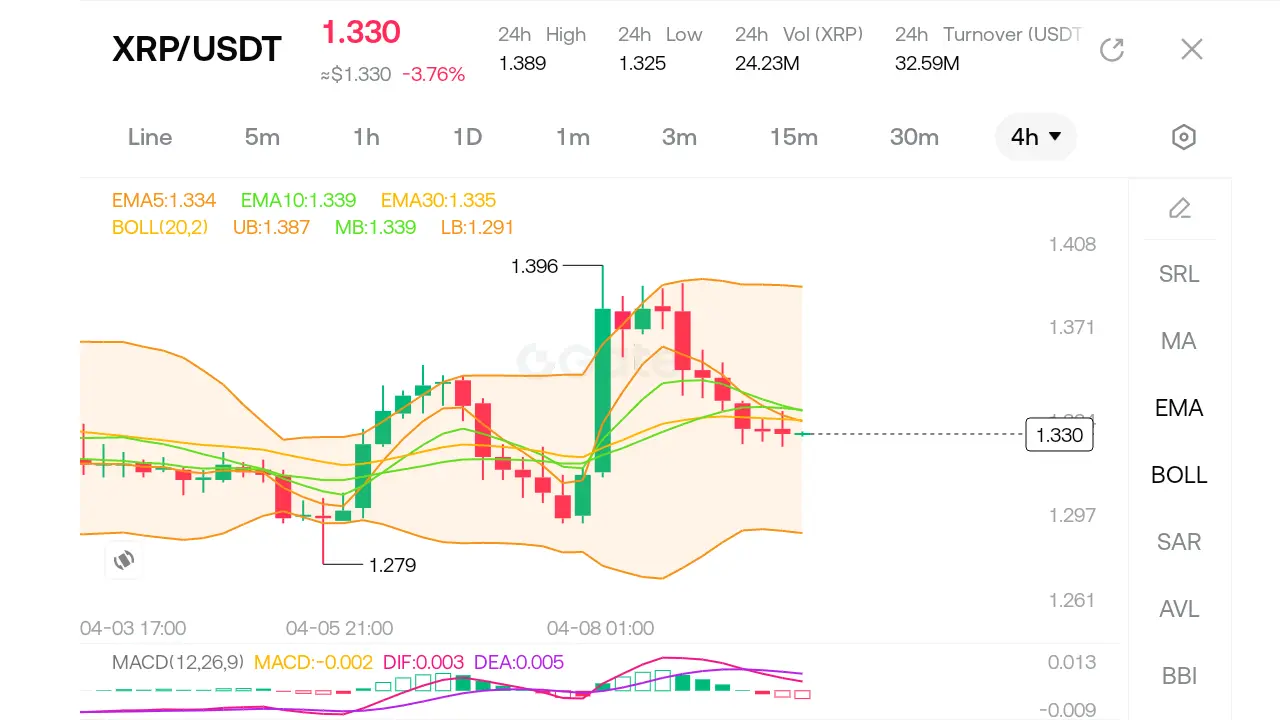The height and width of the screenshot is (720, 1280).
Task: Click the EMA30:1.335 legend label
Action: point(438,200)
